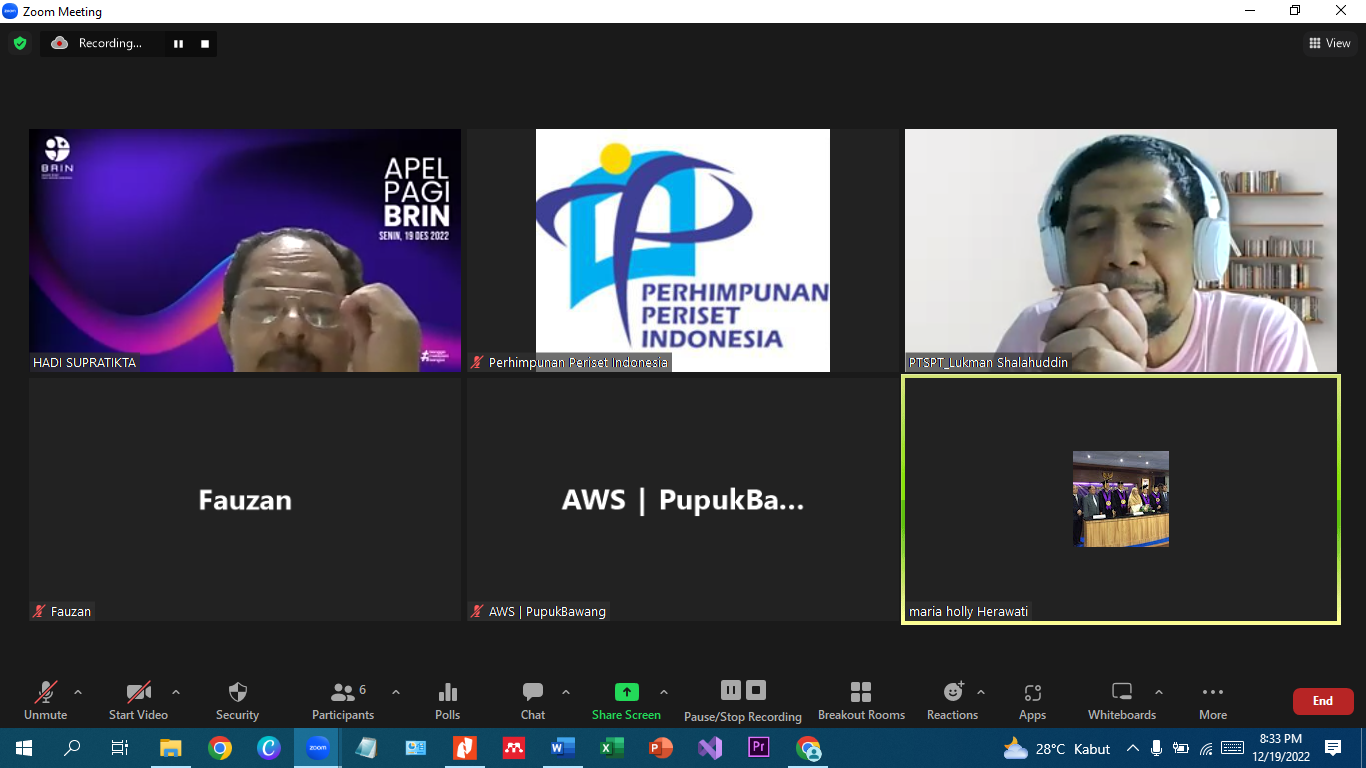Pause recording from the bottom toolbar
Viewport: 1366px width, 768px height.
[731, 690]
